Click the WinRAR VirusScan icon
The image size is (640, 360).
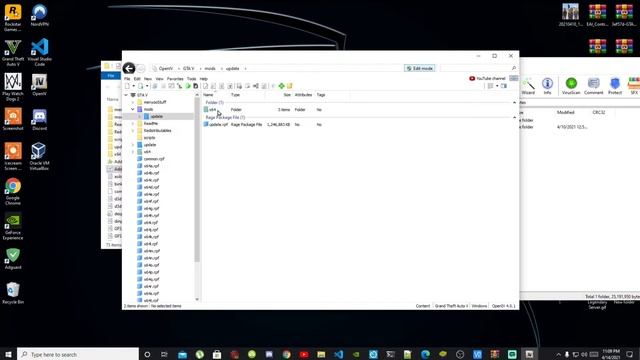pyautogui.click(x=571, y=86)
